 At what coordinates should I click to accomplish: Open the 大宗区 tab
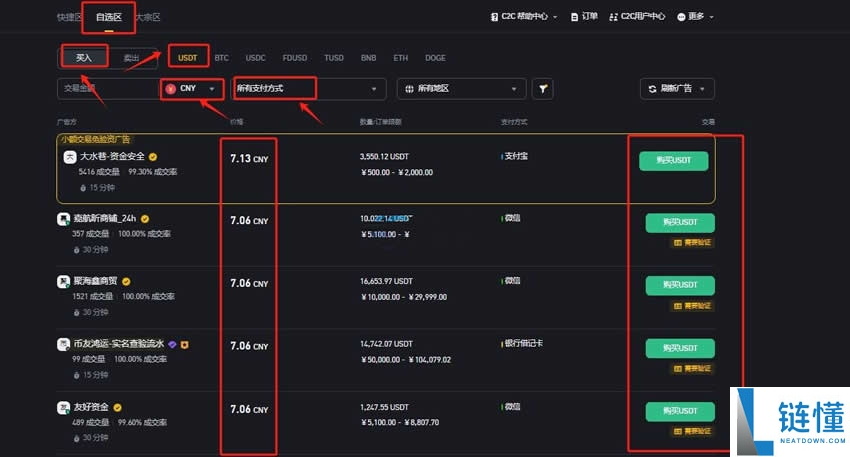(x=148, y=17)
